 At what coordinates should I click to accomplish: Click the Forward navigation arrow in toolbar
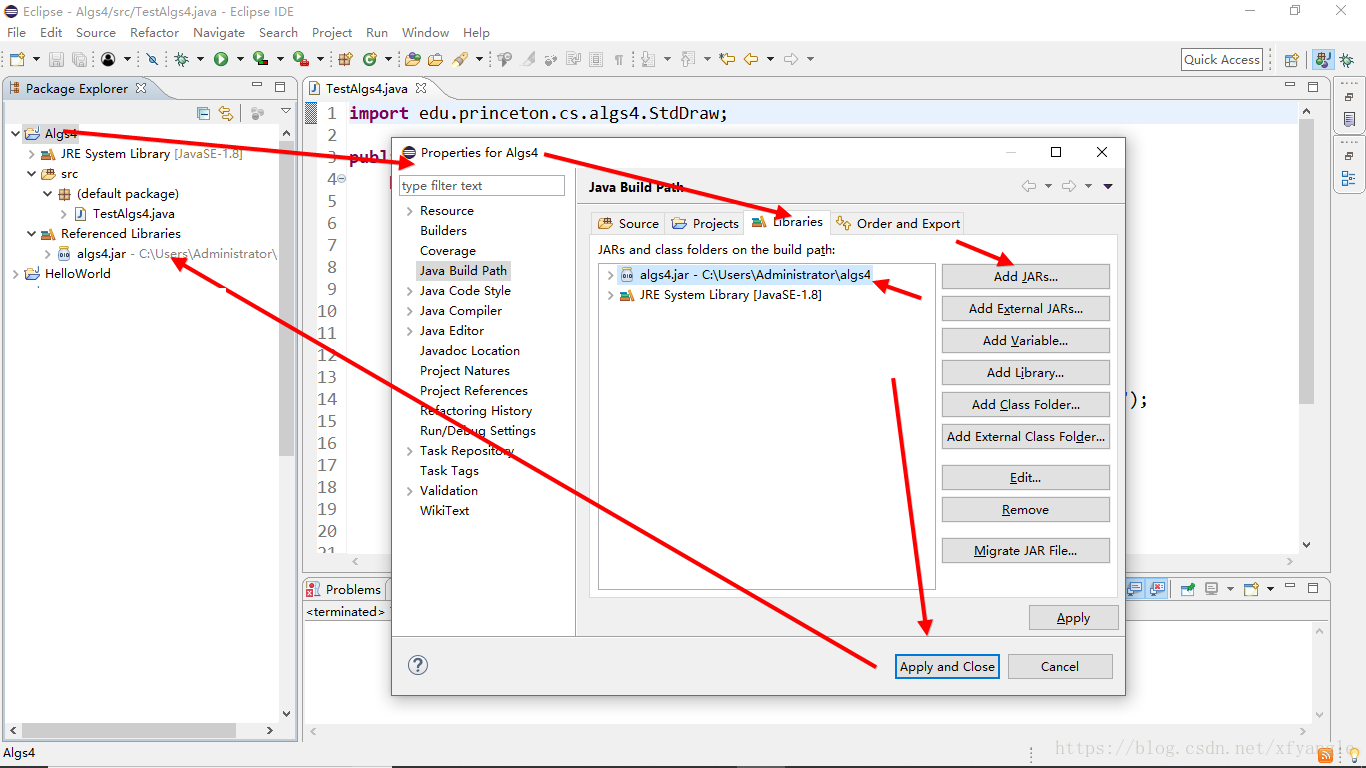click(791, 59)
